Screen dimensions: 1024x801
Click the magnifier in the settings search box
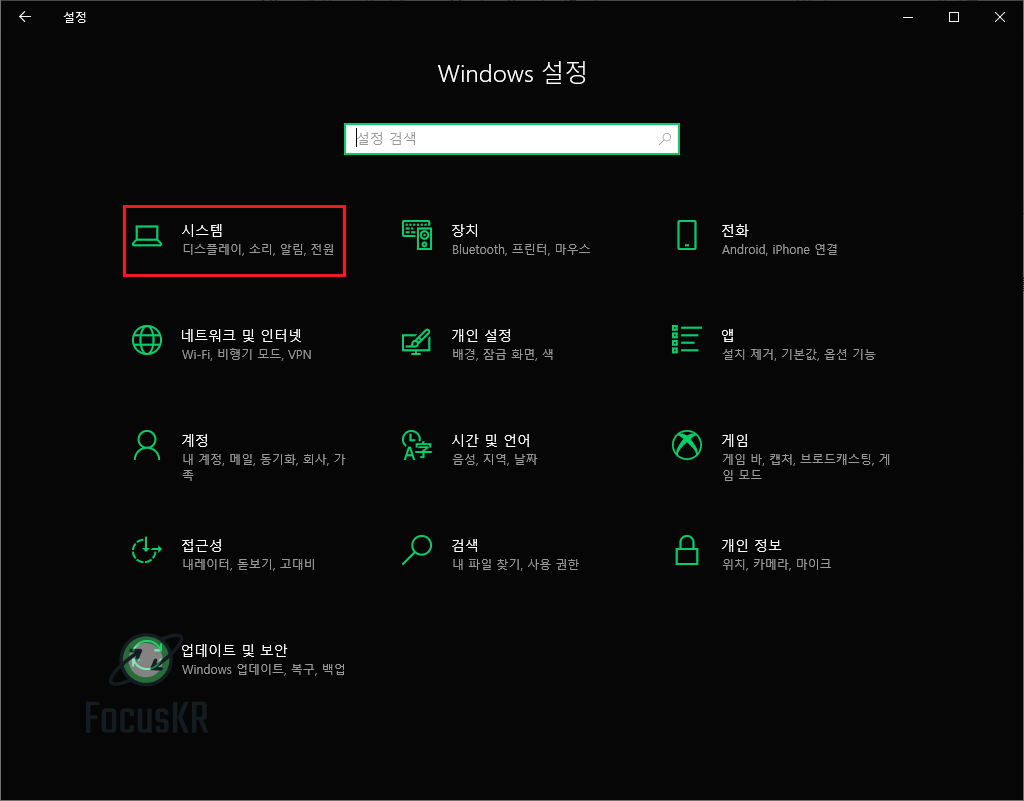pos(665,138)
